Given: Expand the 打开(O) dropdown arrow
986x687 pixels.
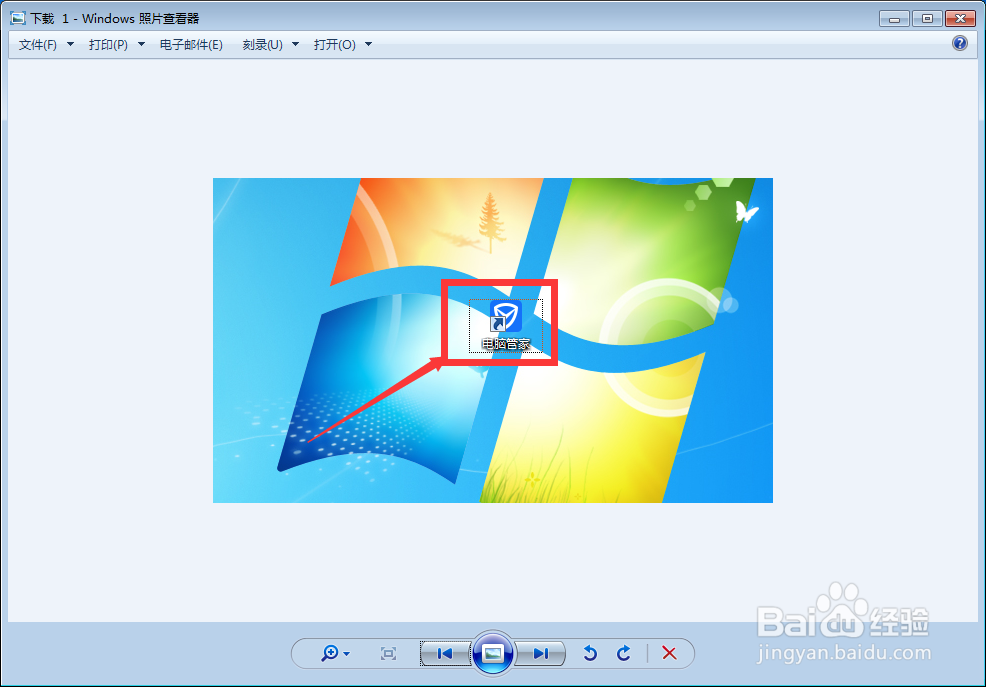Looking at the screenshot, I should coord(368,44).
